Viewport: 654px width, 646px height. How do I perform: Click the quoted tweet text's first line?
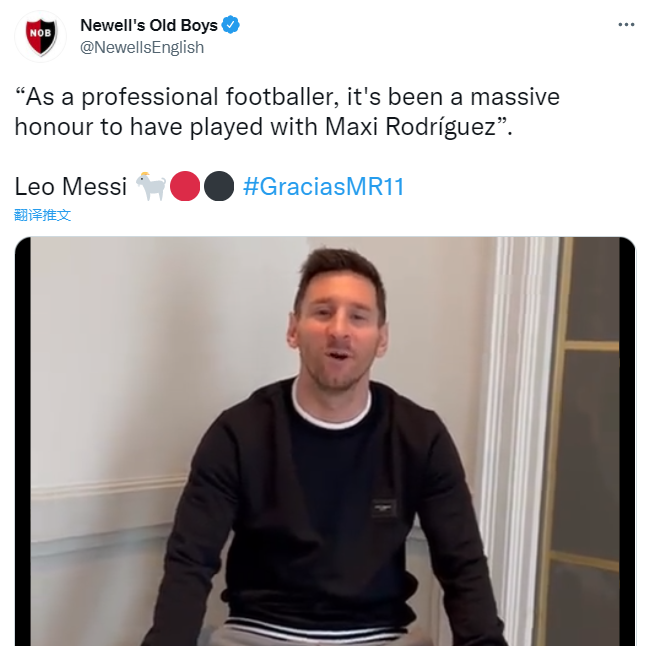tap(287, 97)
